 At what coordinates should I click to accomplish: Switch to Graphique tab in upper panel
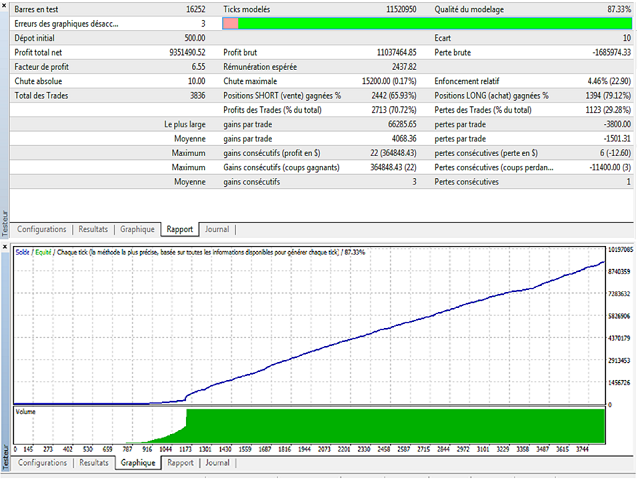(x=137, y=229)
